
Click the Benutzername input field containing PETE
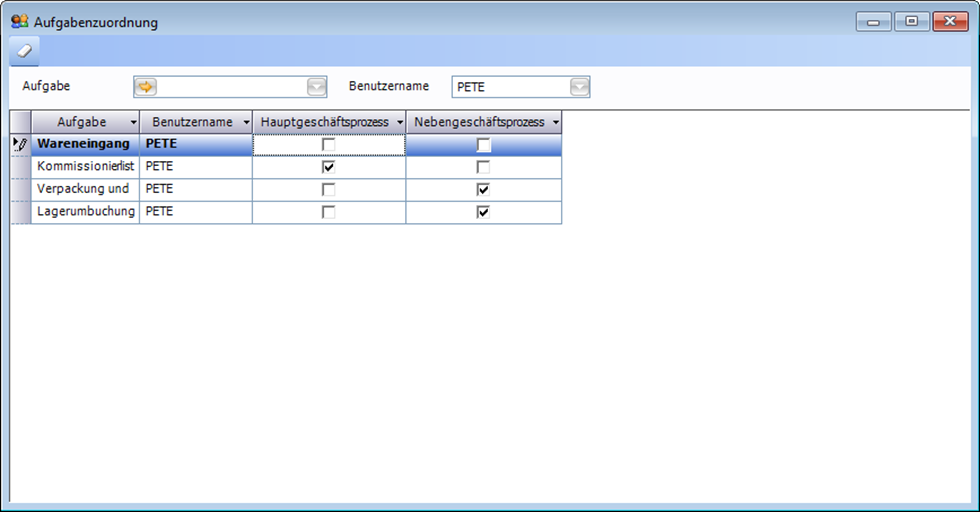pos(510,87)
